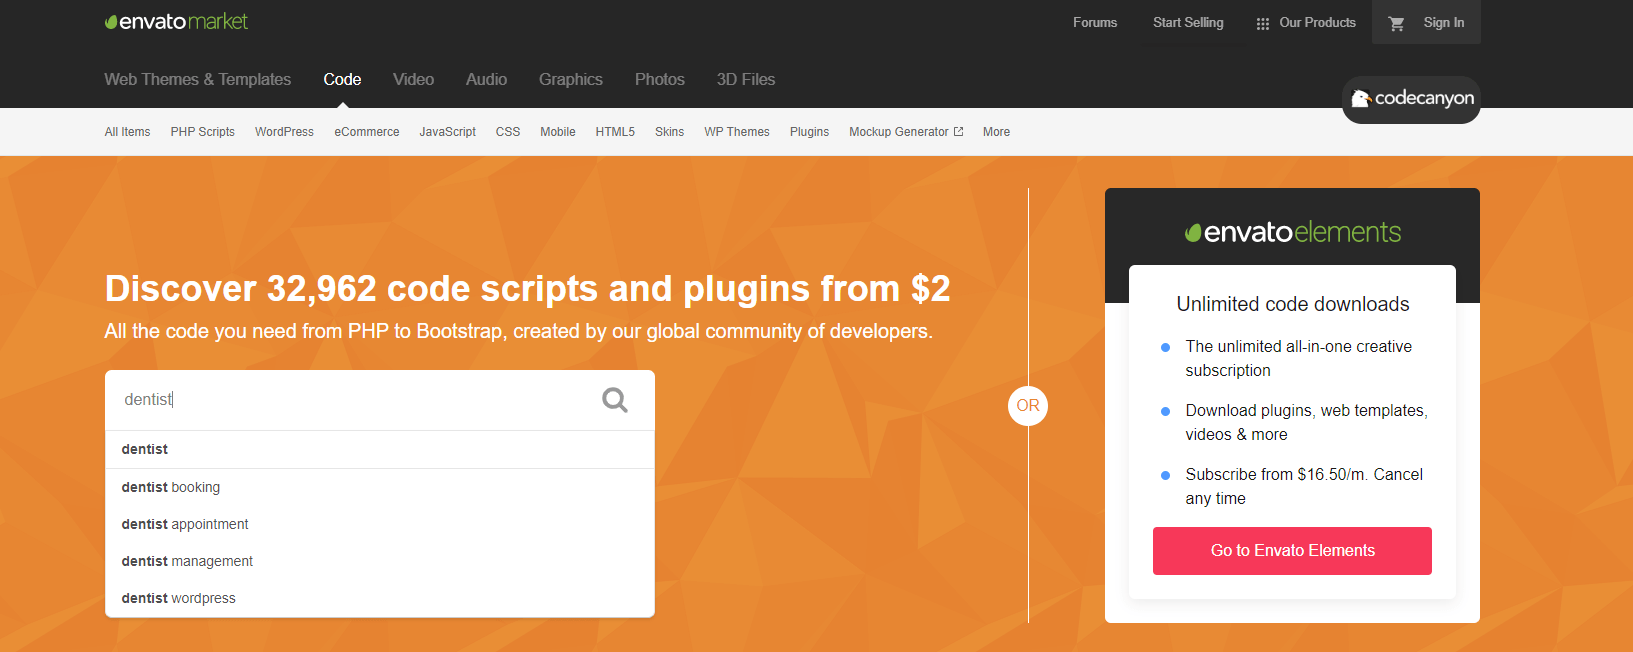Click the Envato Market logo
The height and width of the screenshot is (652, 1633).
pos(176,21)
